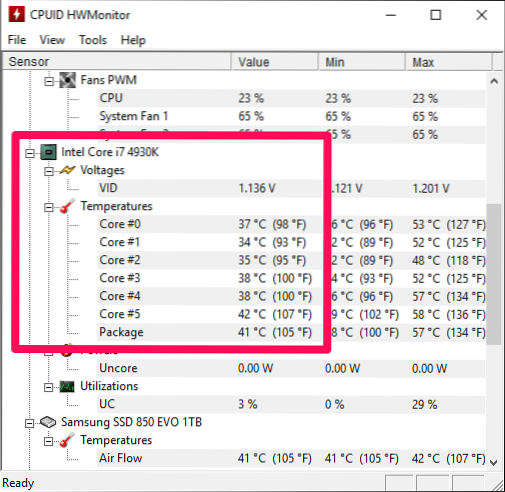505x492 pixels.
Task: Open the Help menu
Action: coord(133,40)
